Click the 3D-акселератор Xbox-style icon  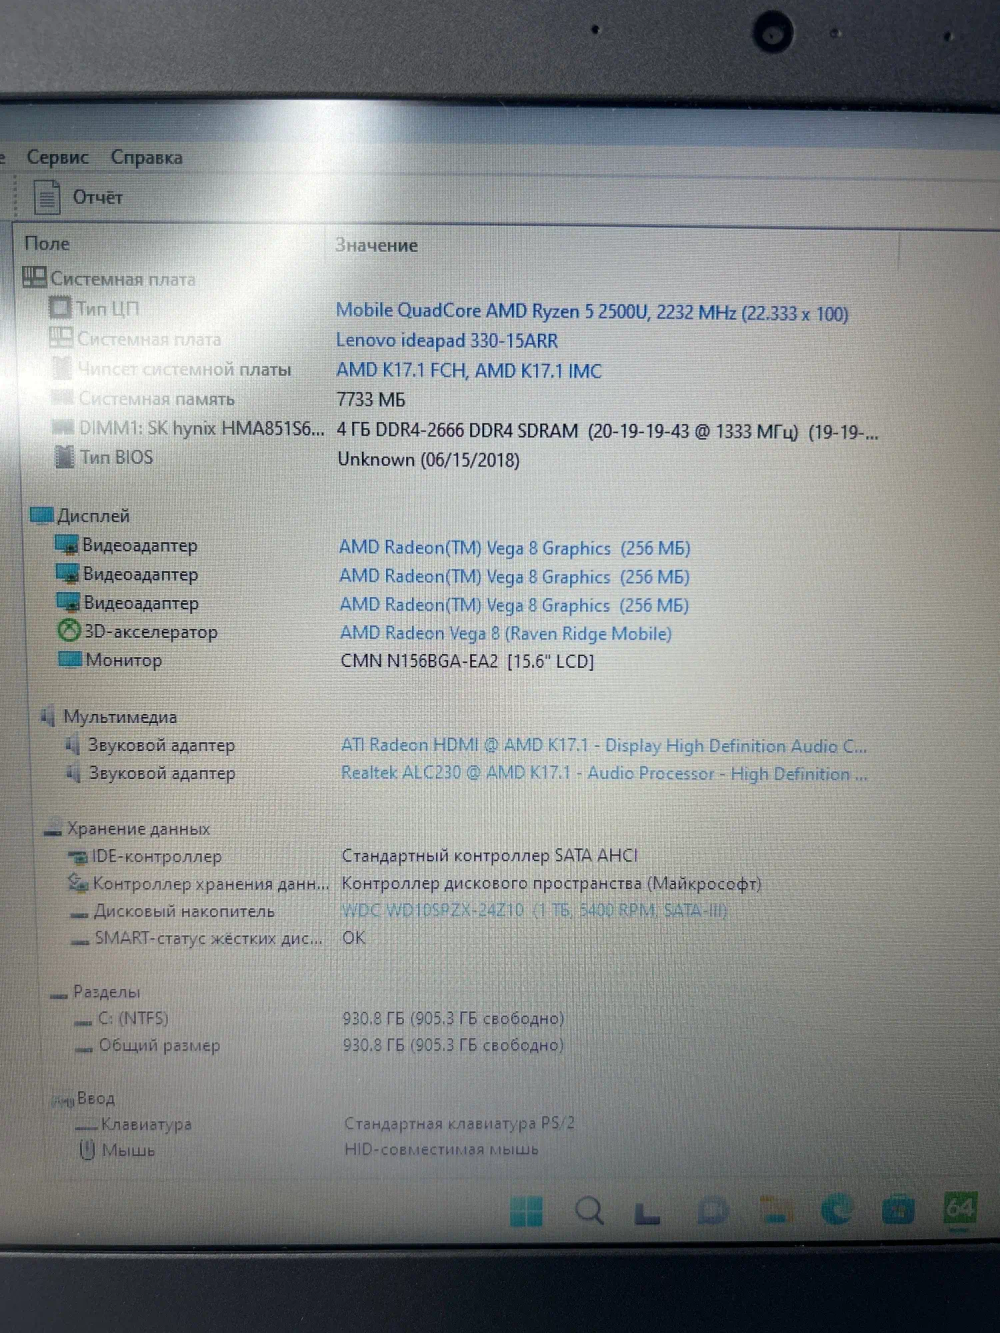[x=69, y=631]
